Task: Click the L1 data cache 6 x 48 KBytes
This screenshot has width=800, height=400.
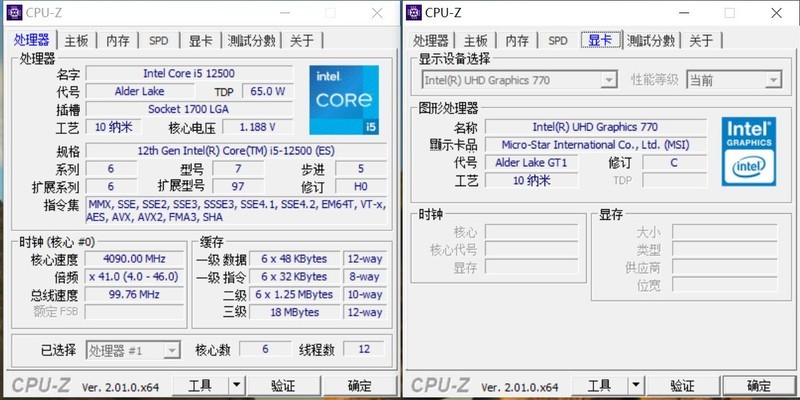Action: 294,259
